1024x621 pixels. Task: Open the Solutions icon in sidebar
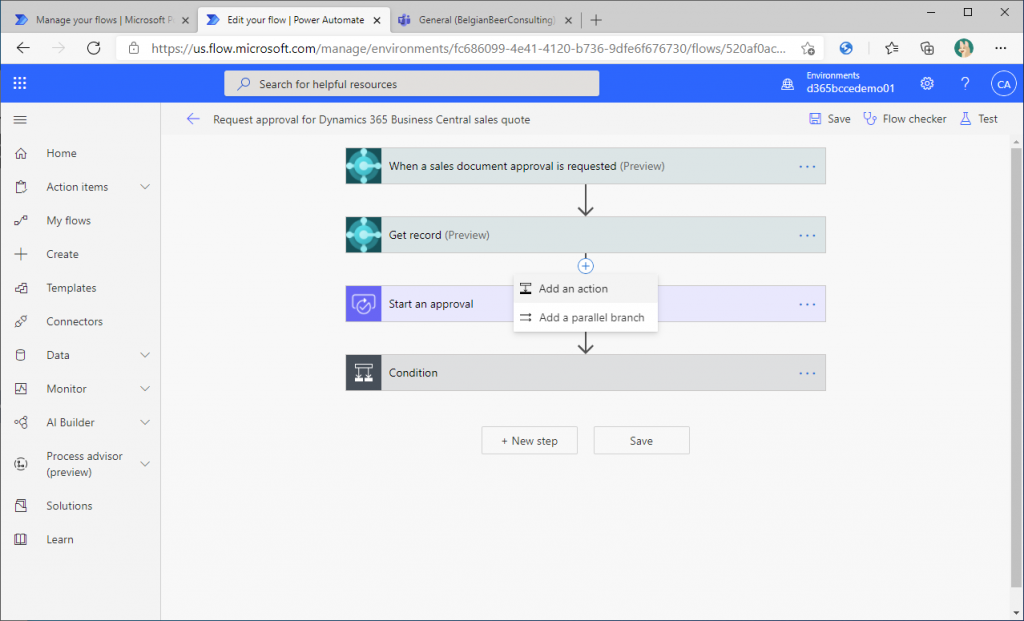click(21, 505)
